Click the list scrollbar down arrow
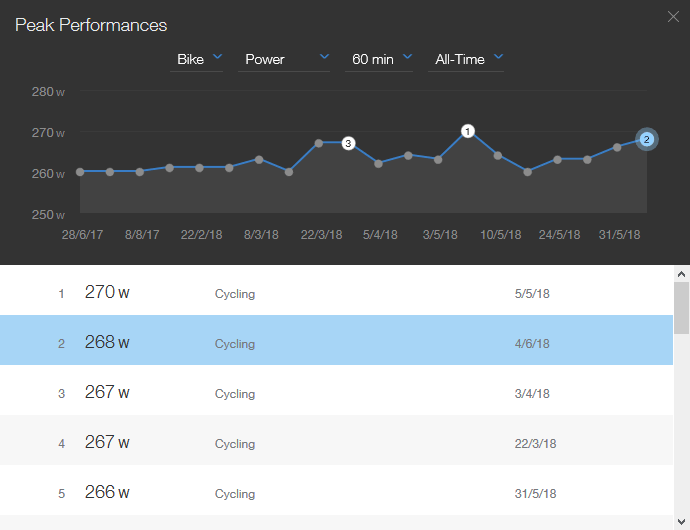The height and width of the screenshot is (530, 690). 682,522
